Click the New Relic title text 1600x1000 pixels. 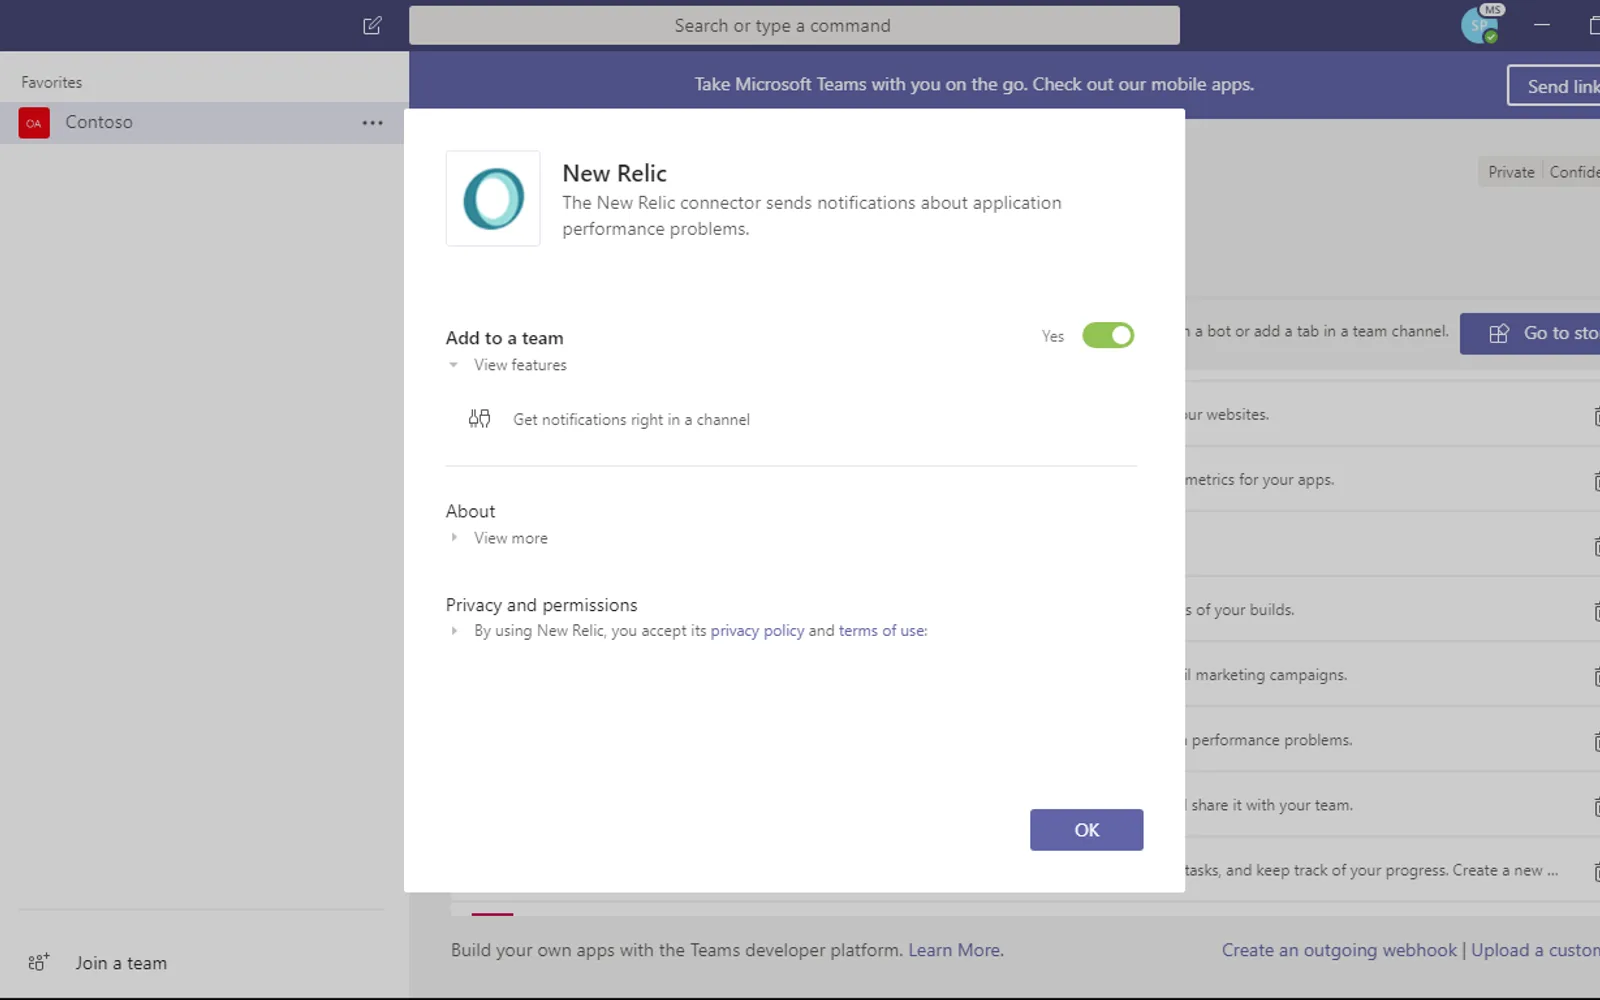tap(614, 173)
